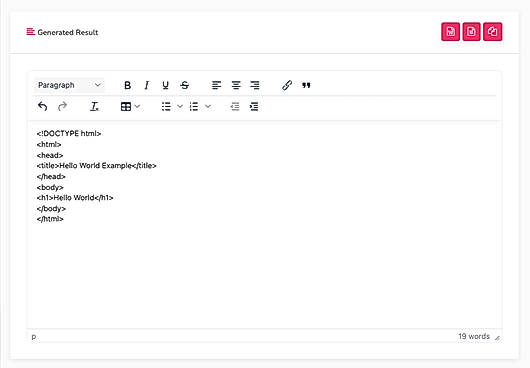The image size is (530, 368).
Task: Click the closing </head> line
Action: [x=51, y=176]
